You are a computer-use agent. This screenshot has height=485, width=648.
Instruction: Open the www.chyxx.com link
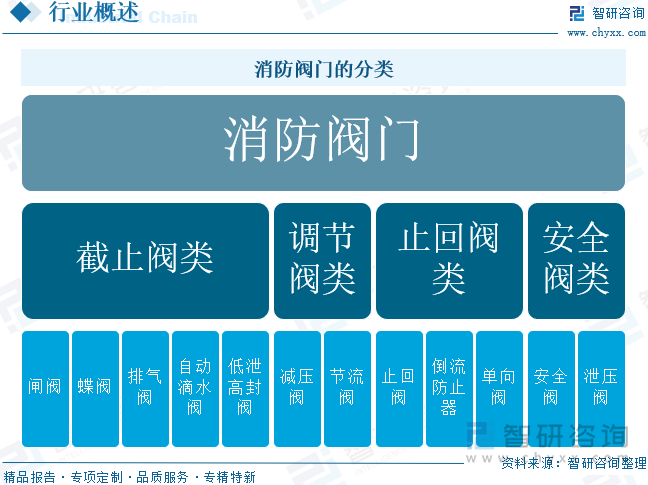pos(606,33)
